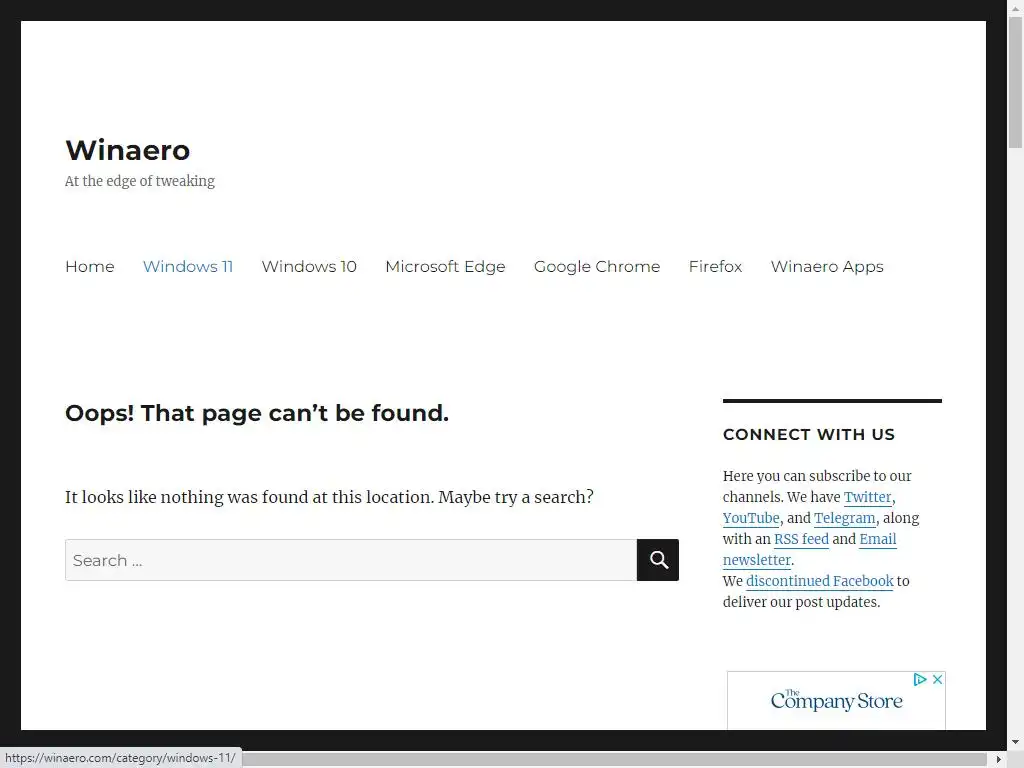Click the Company Store ad banner
Viewport: 1024px width, 768px height.
tap(836, 701)
